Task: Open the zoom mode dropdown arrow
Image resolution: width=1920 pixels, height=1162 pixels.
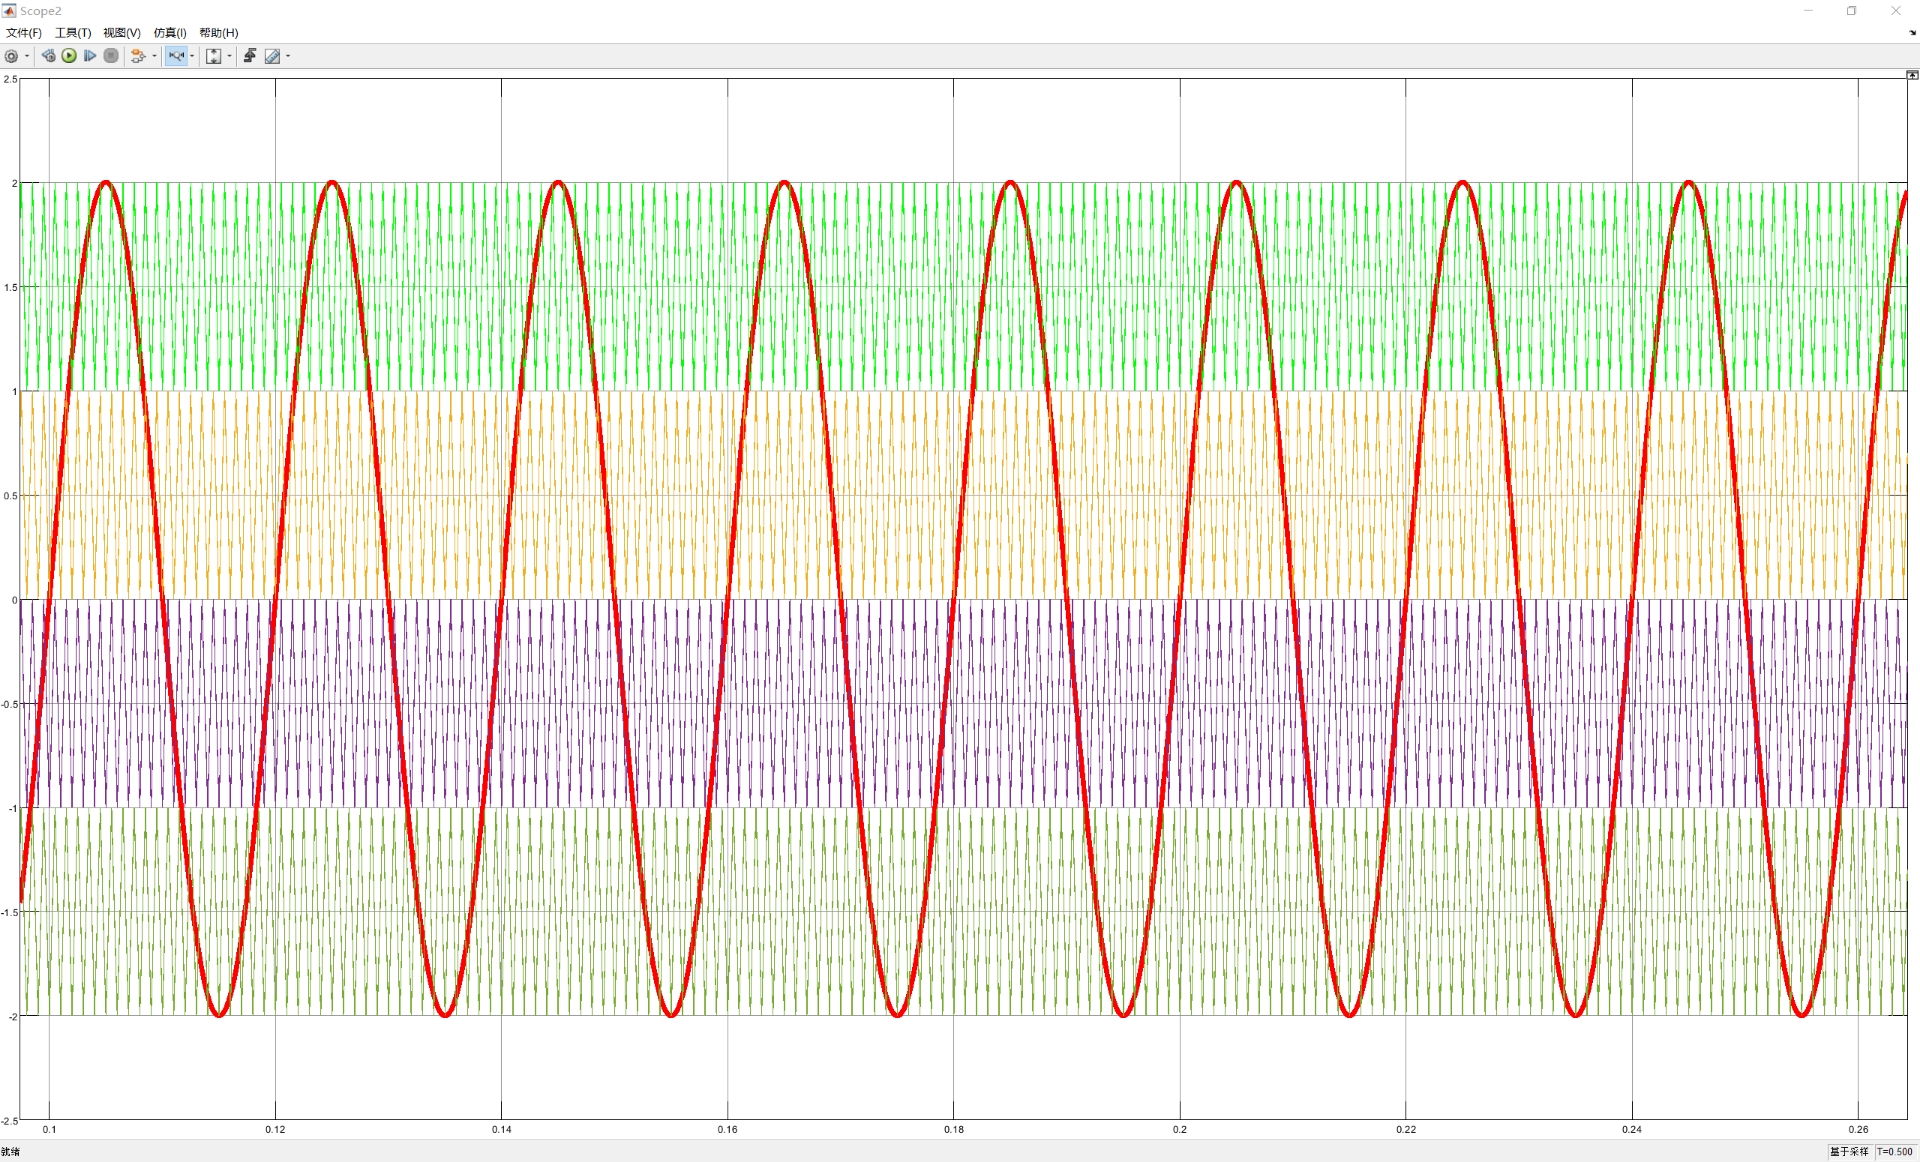Action: point(192,56)
